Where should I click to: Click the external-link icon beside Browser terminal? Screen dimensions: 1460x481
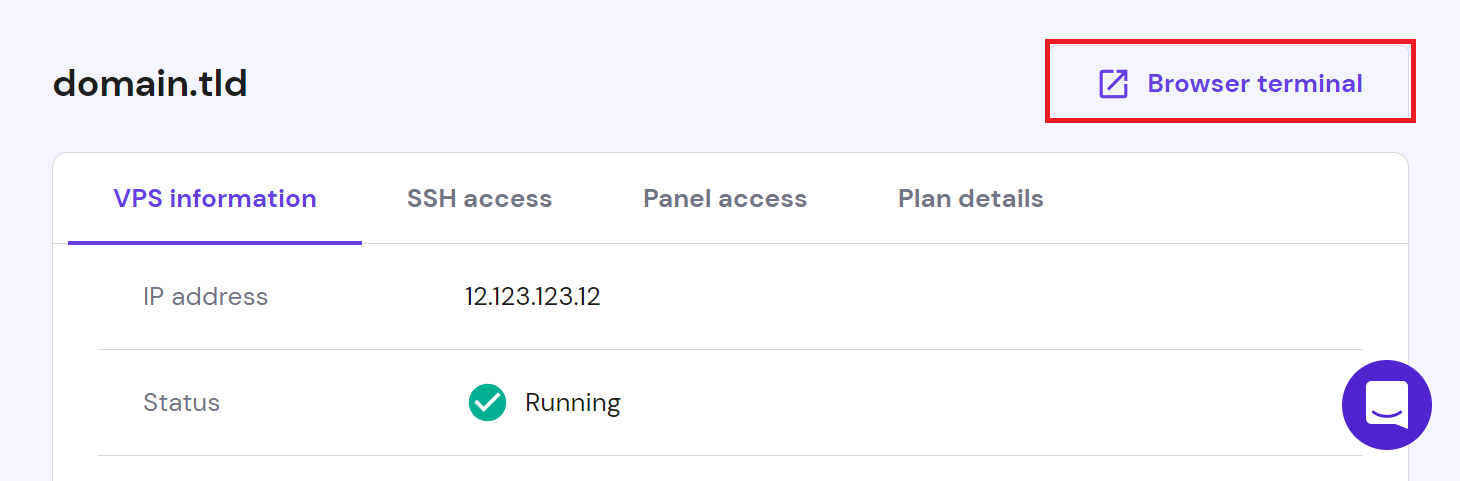point(1113,84)
